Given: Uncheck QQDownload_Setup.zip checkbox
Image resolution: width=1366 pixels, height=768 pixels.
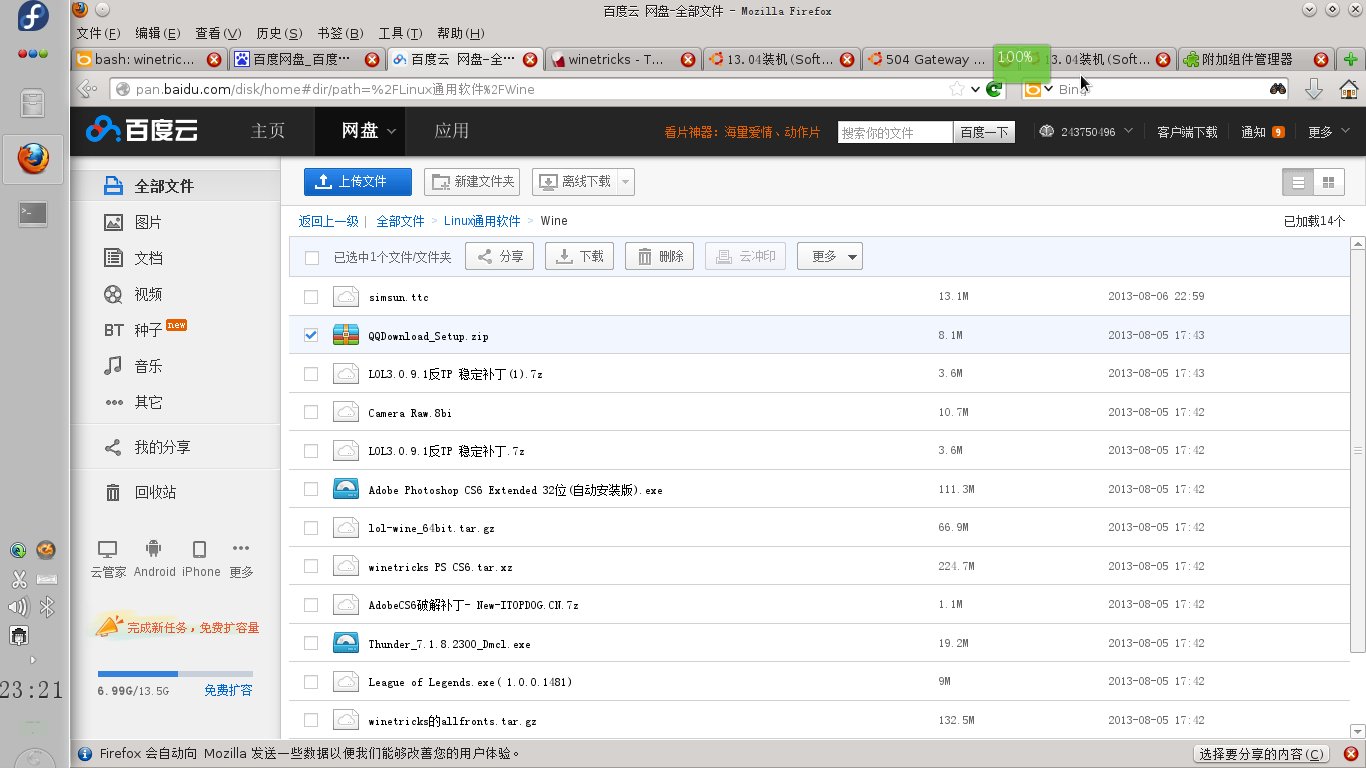Looking at the screenshot, I should click(311, 335).
